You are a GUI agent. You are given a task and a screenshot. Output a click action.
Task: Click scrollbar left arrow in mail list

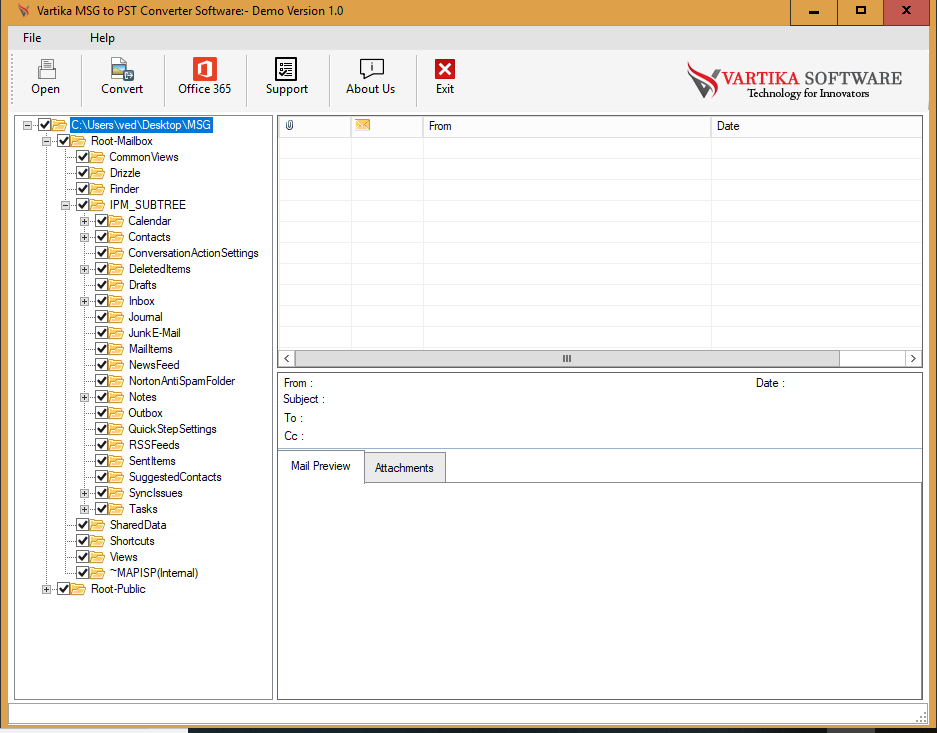tap(287, 358)
